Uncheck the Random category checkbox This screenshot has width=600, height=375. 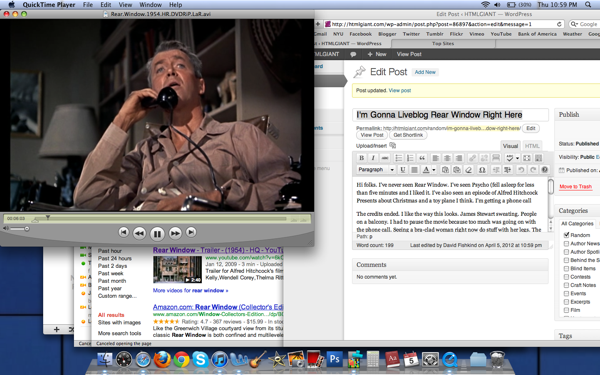point(567,235)
